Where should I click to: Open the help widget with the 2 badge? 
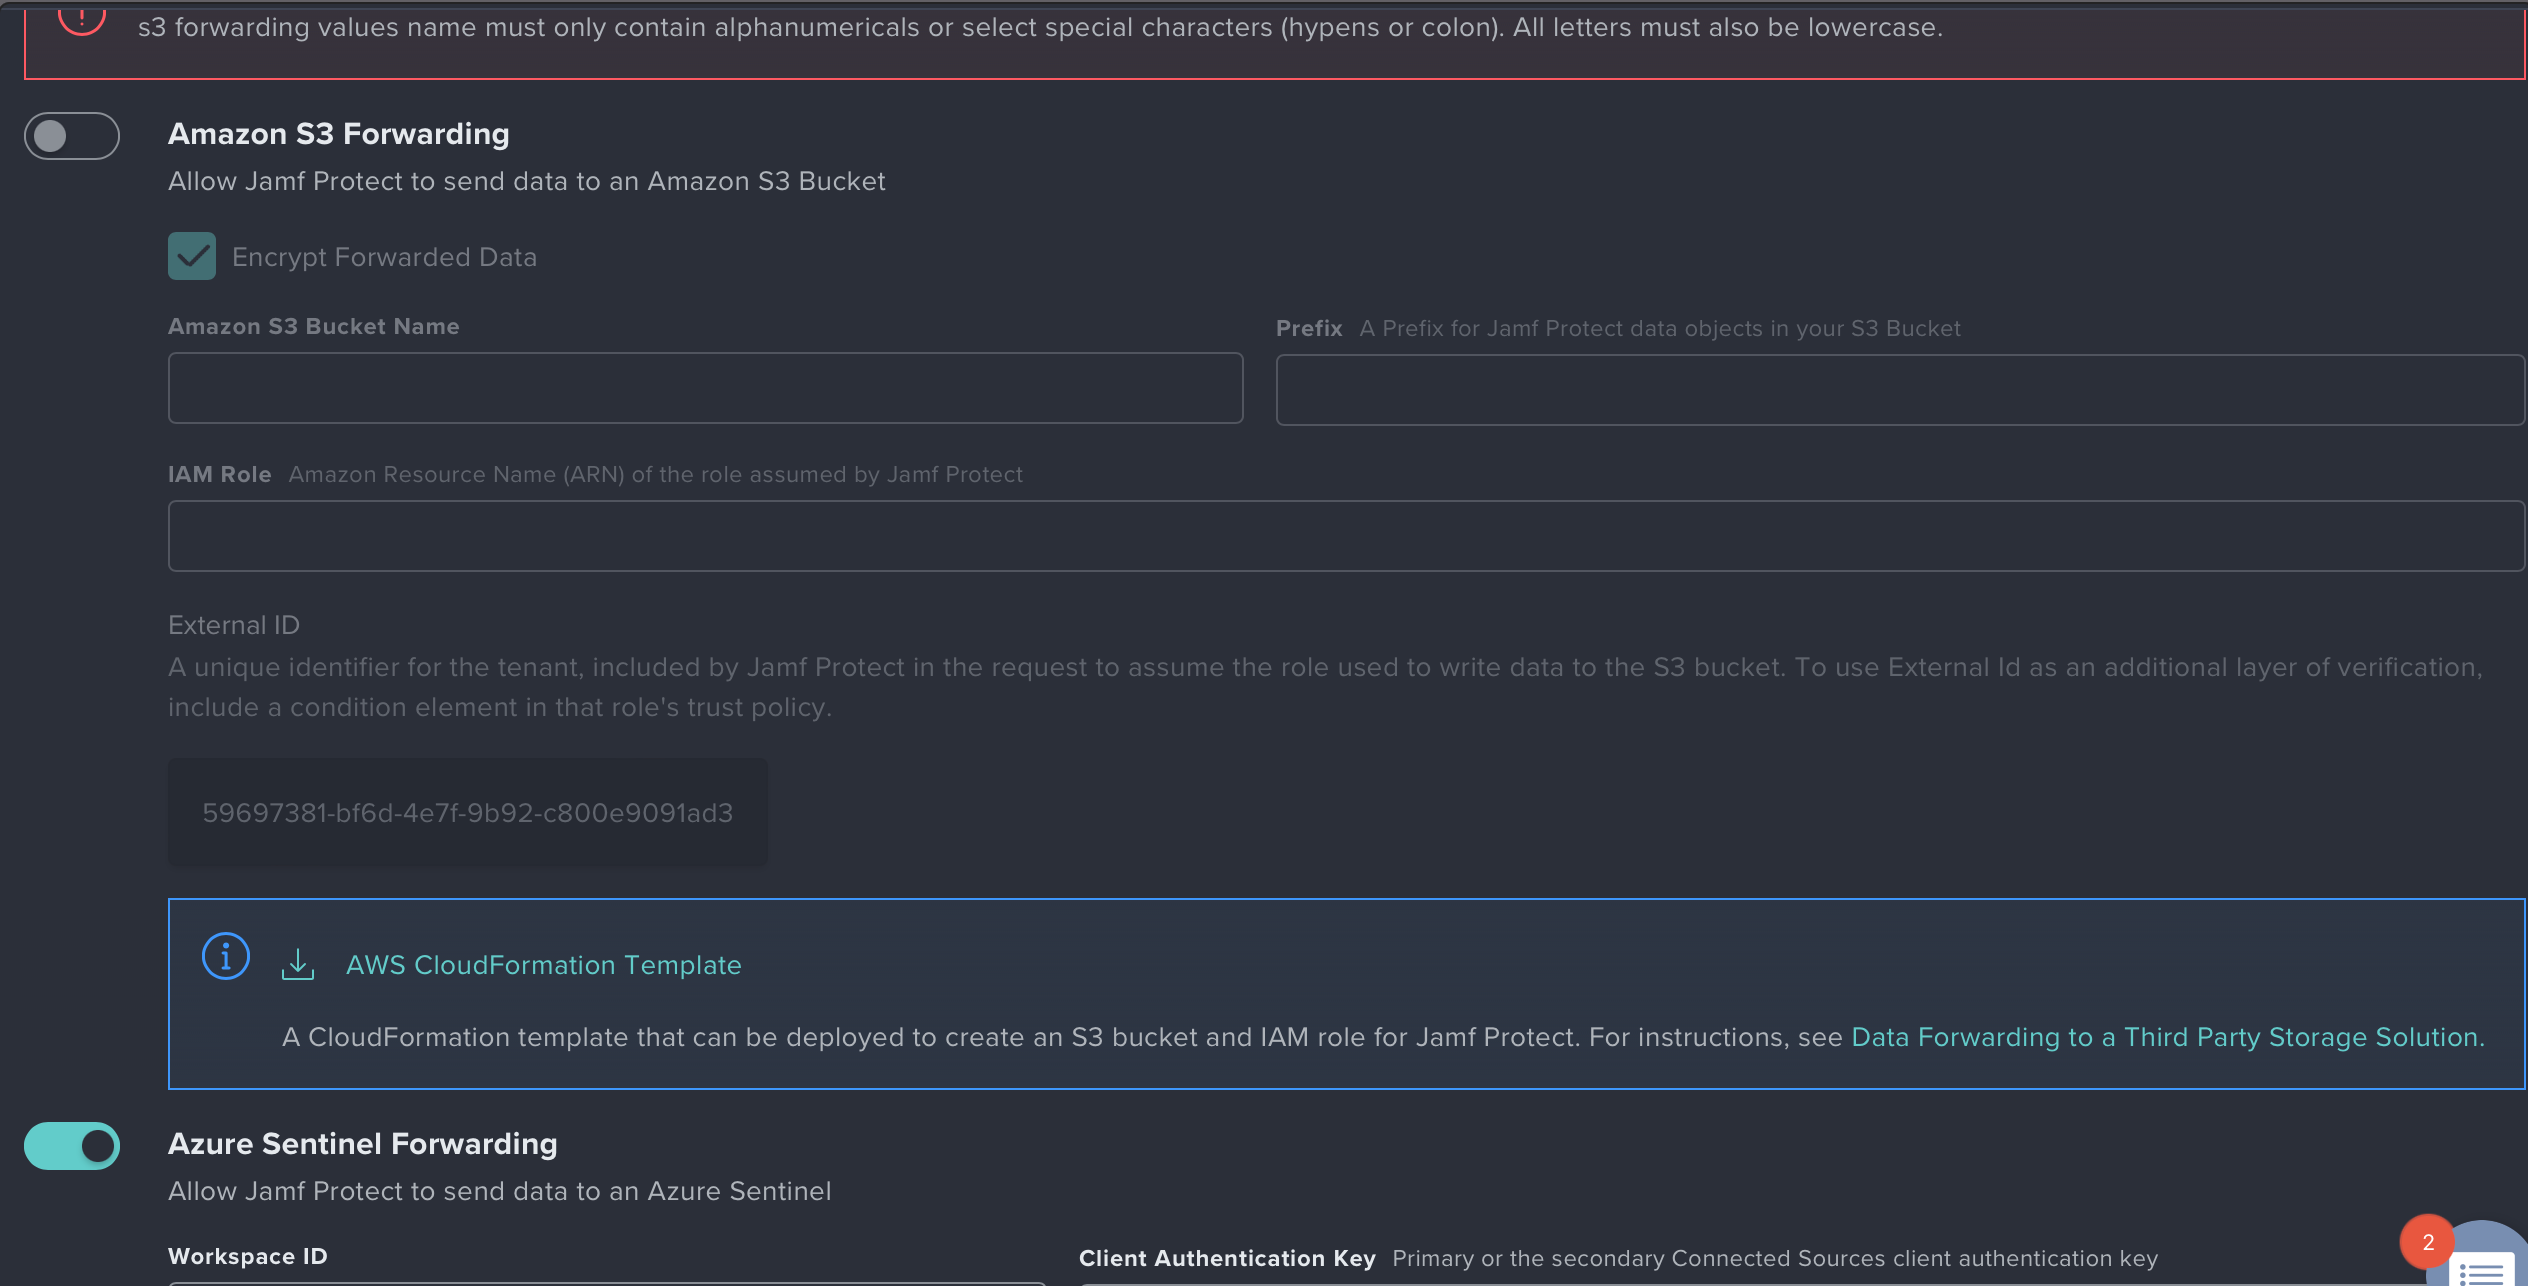pos(2482,1256)
